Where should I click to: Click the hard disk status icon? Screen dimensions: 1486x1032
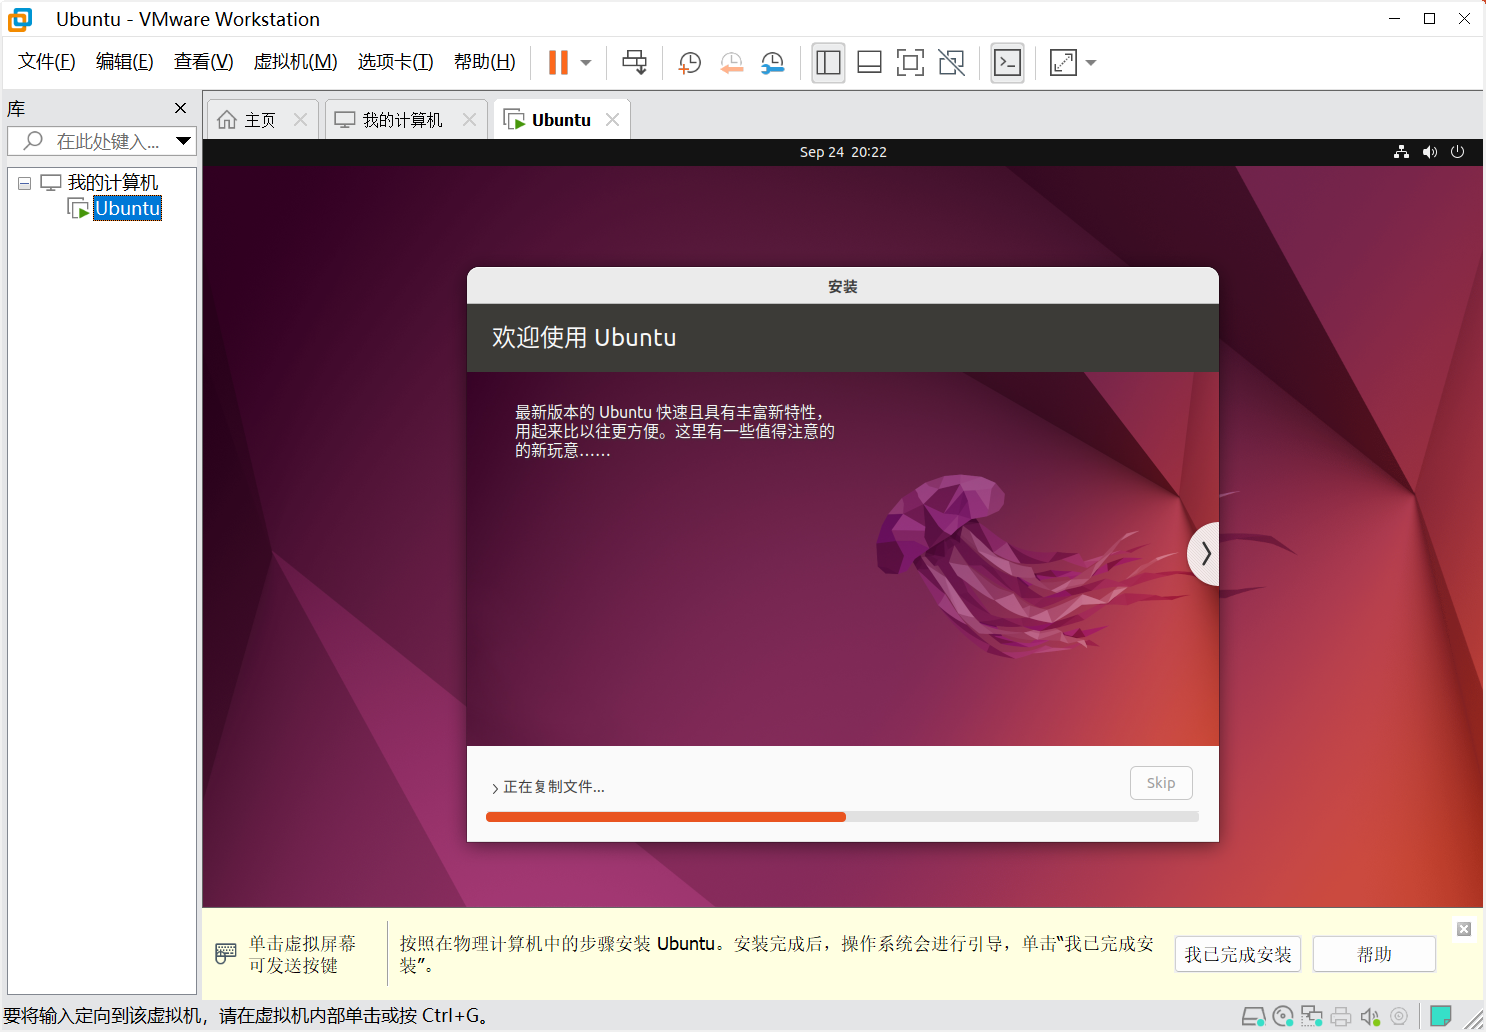(x=1253, y=1017)
